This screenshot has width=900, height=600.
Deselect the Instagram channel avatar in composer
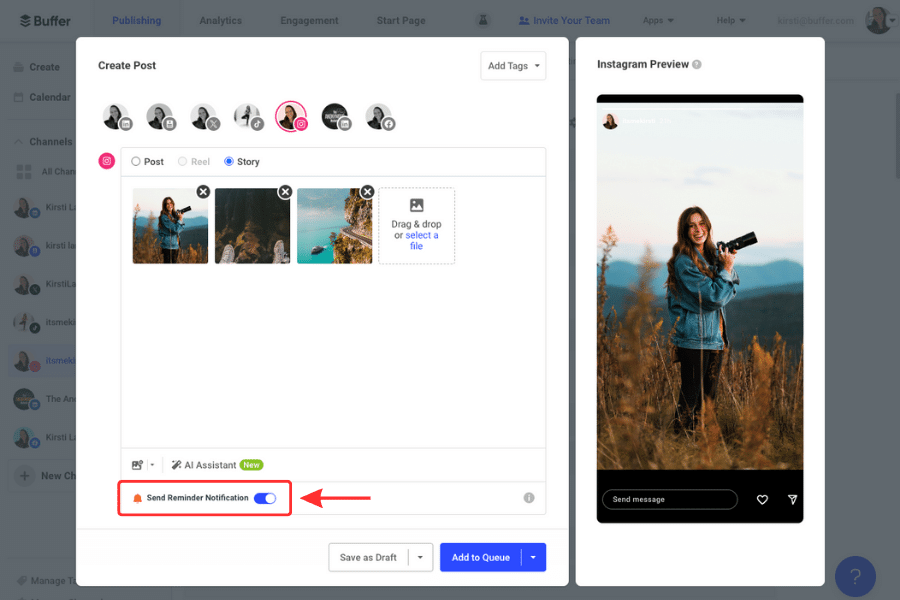(x=292, y=117)
